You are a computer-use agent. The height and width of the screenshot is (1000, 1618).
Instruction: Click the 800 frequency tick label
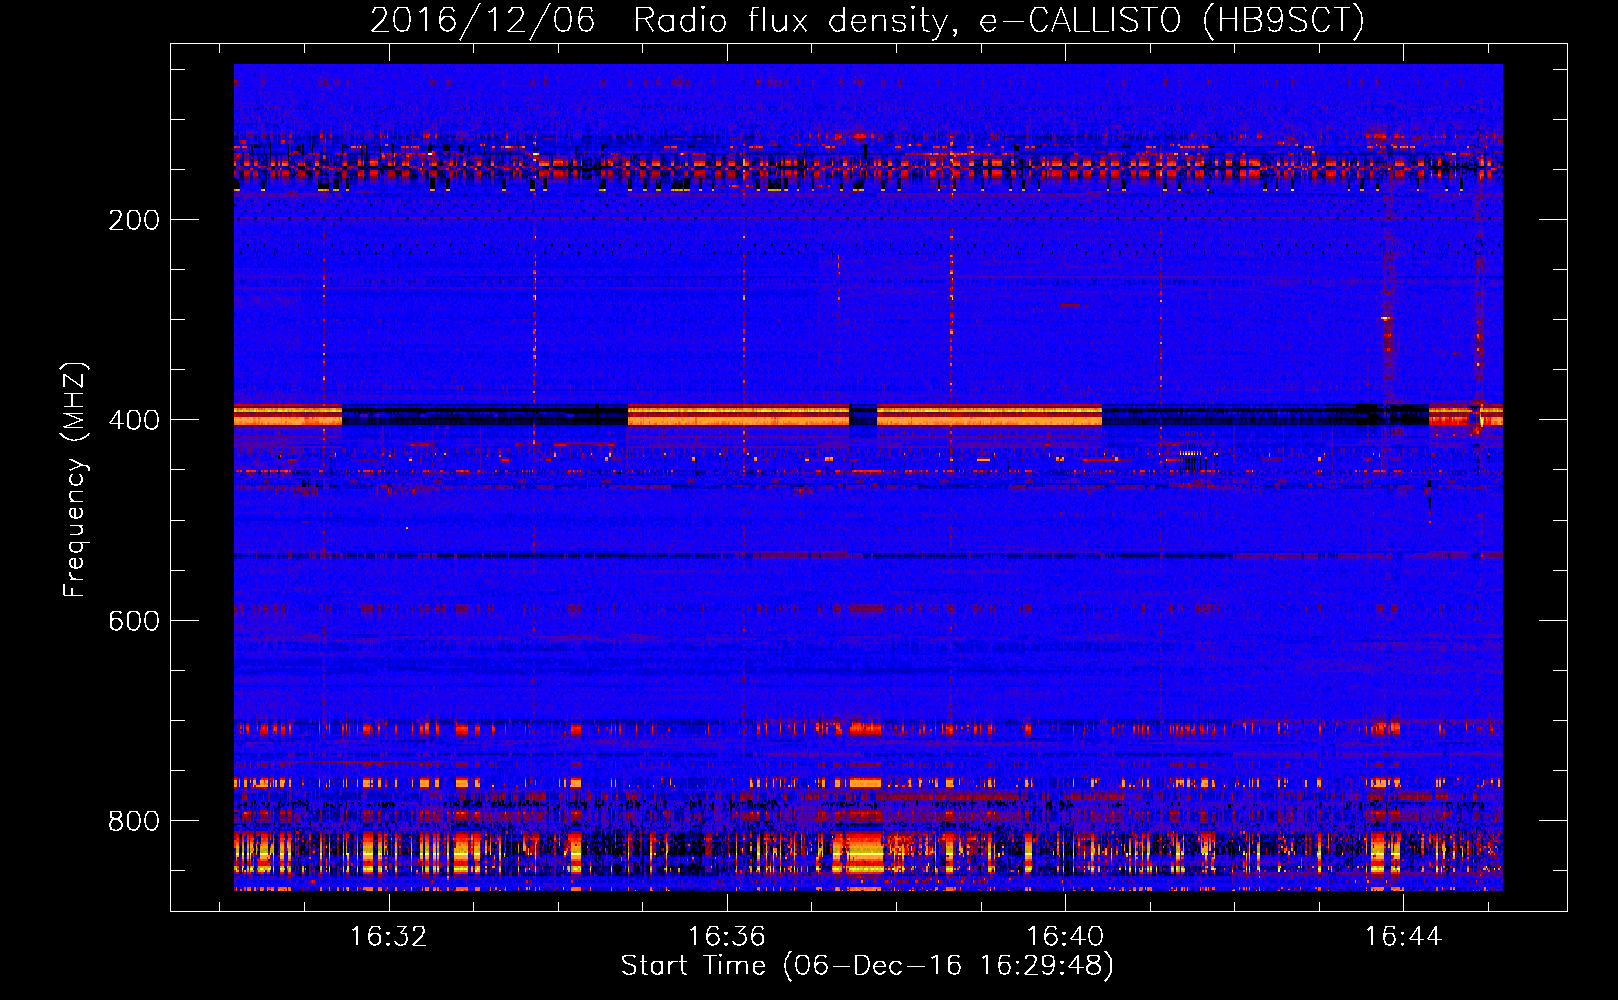134,821
